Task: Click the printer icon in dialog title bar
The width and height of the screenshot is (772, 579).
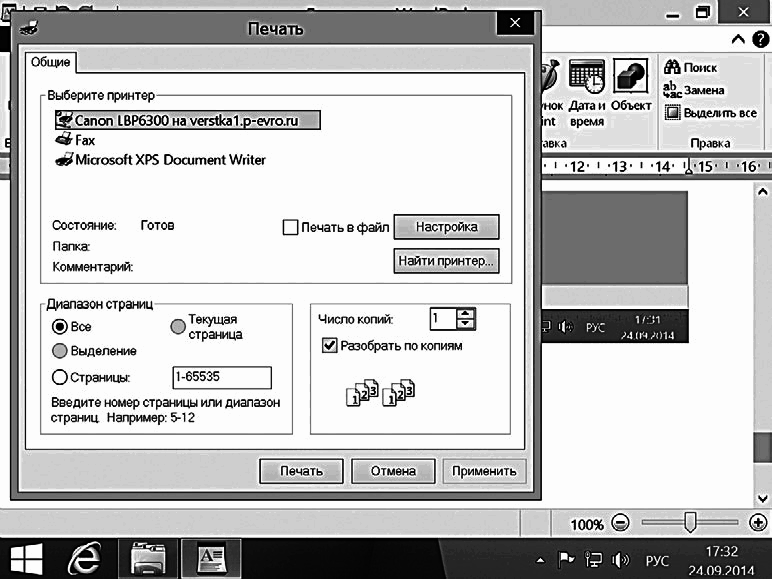Action: (29, 28)
